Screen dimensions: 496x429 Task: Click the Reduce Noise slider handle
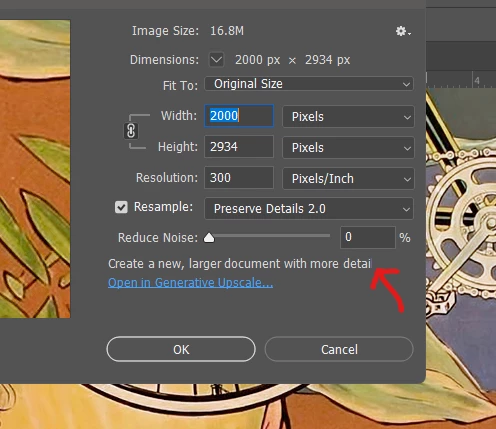209,238
